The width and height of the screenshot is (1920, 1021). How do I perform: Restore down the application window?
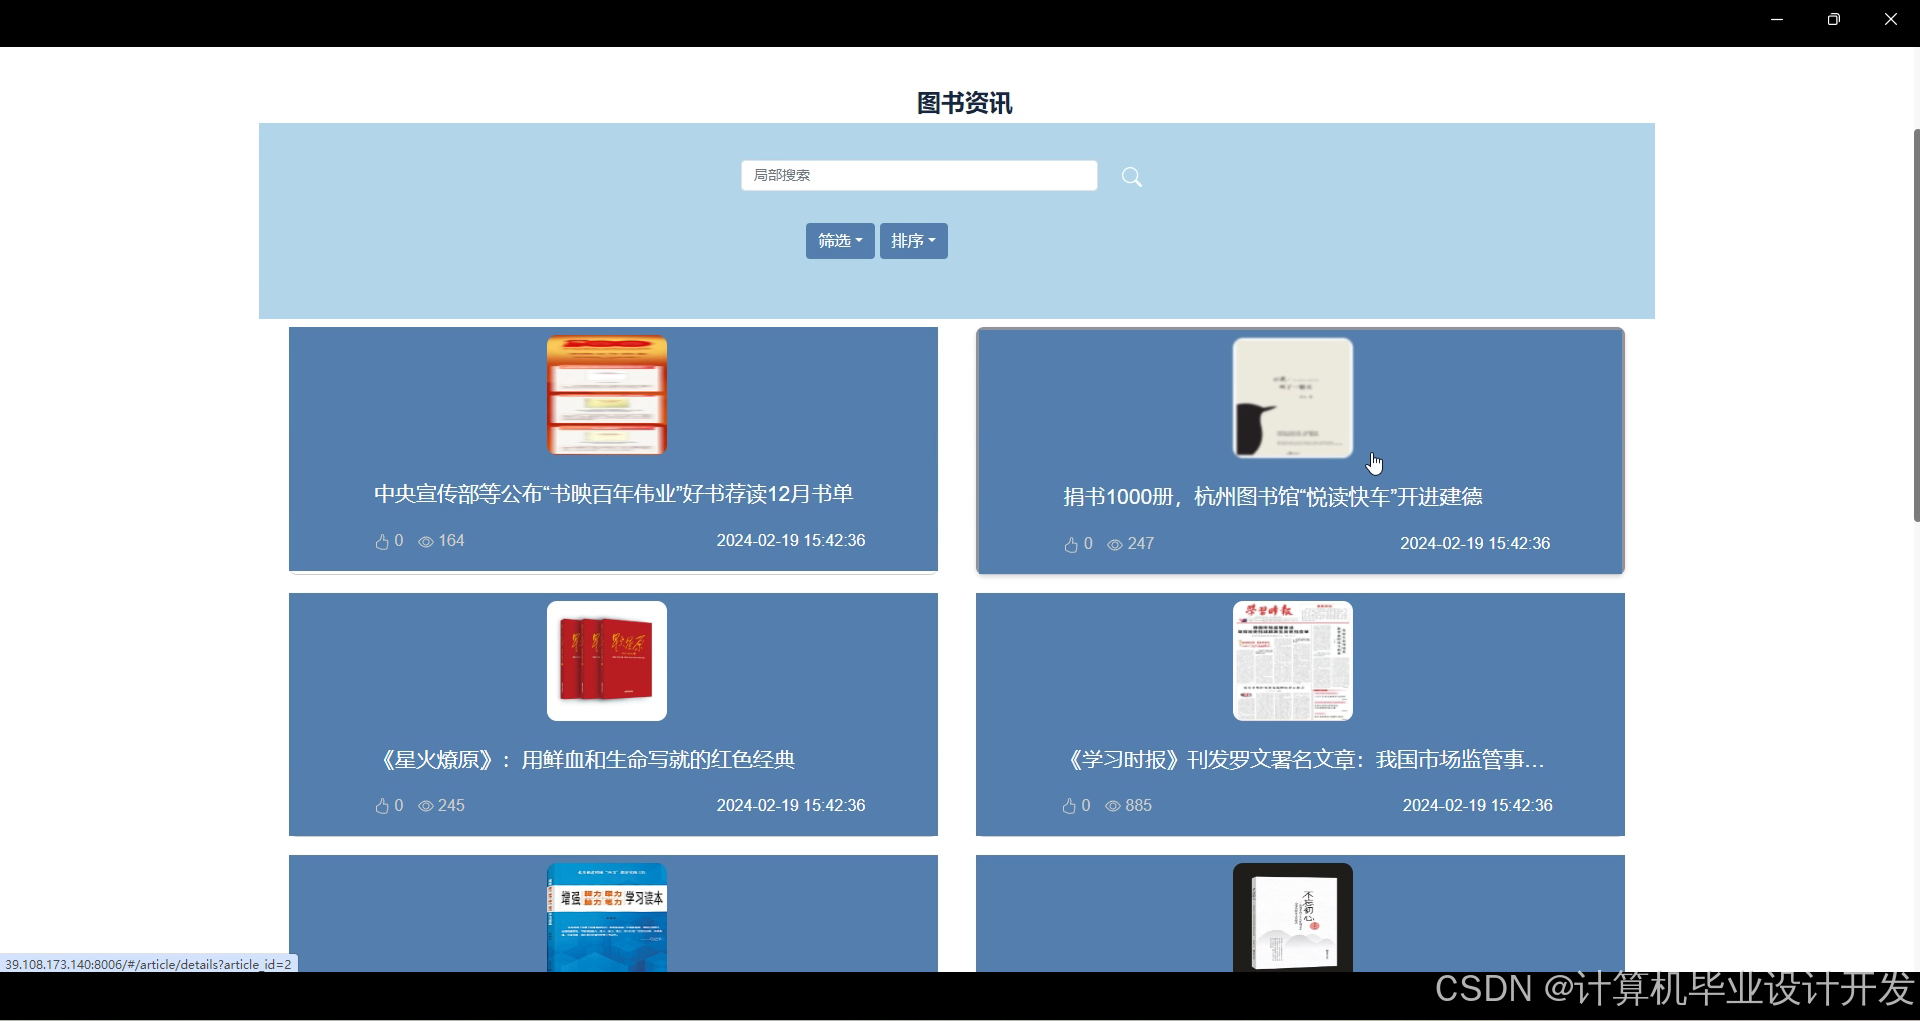(1833, 19)
